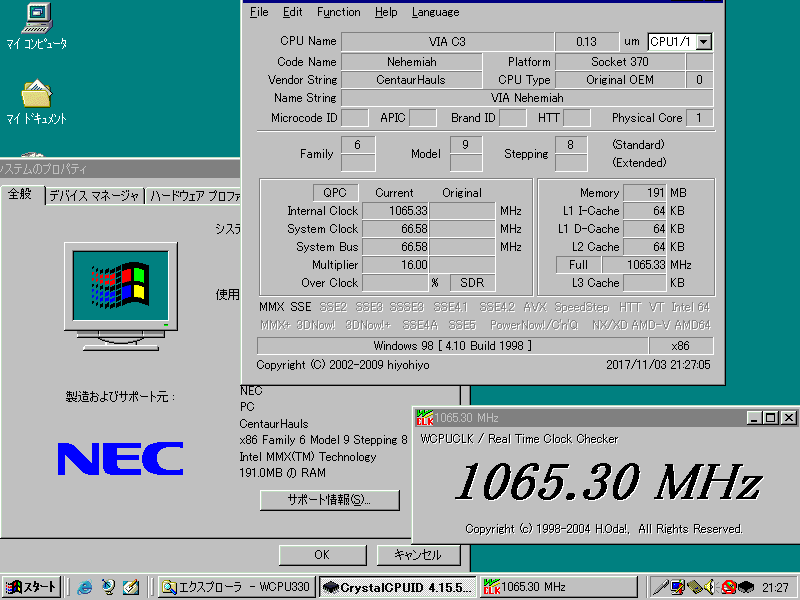Click the 0.13 process size value
Viewport: 800px width, 600px height.
coord(587,42)
